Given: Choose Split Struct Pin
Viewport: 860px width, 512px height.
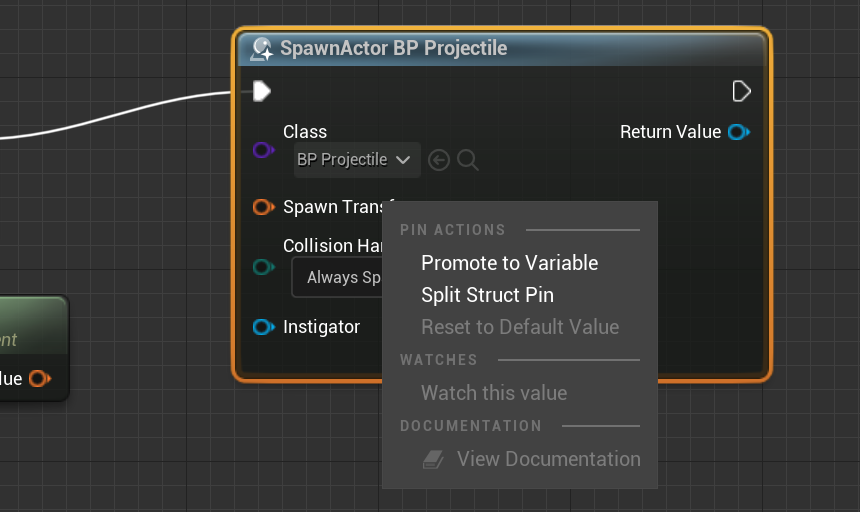Looking at the screenshot, I should point(487,295).
